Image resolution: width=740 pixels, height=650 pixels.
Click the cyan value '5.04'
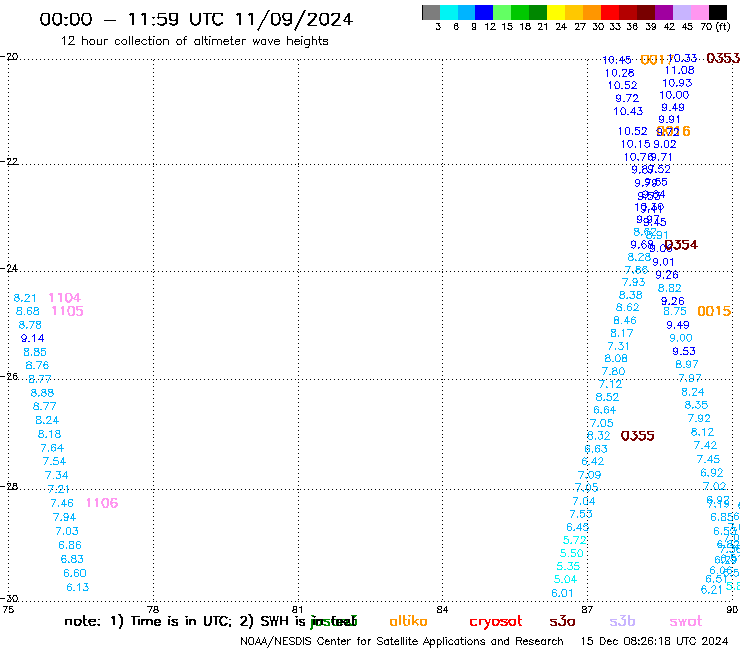click(565, 579)
